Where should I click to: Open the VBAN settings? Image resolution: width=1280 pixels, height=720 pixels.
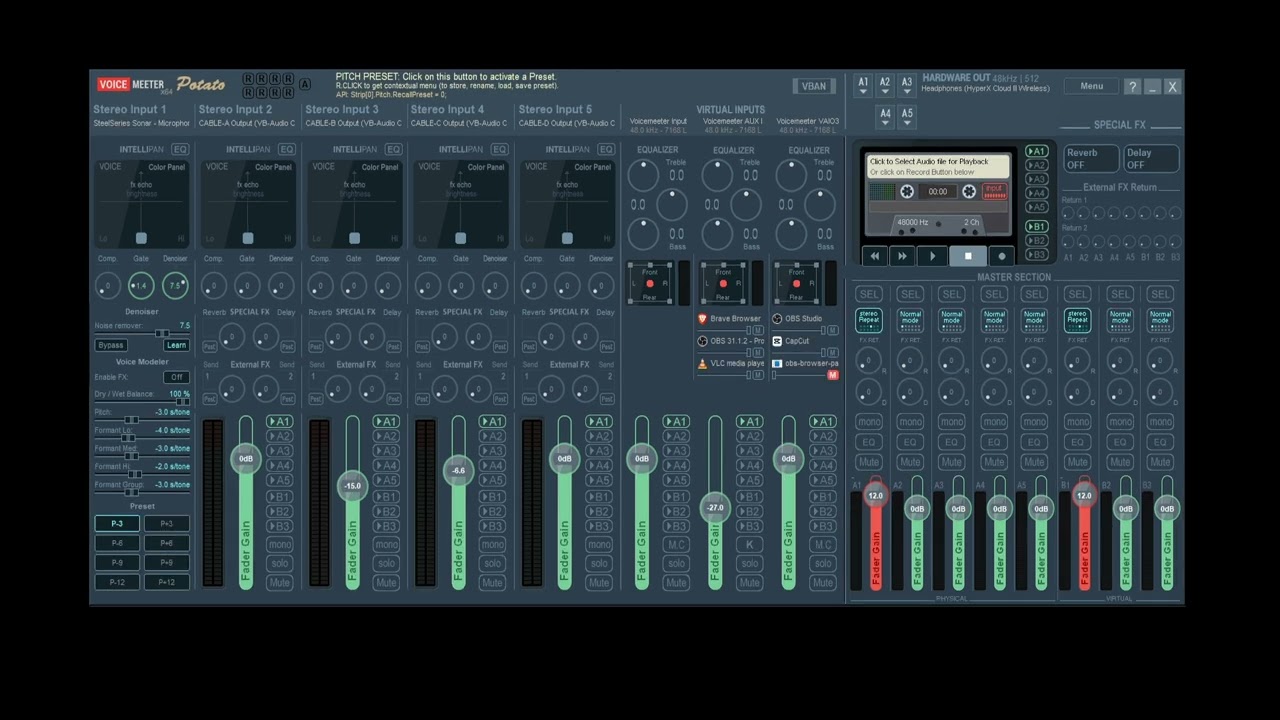coord(814,86)
